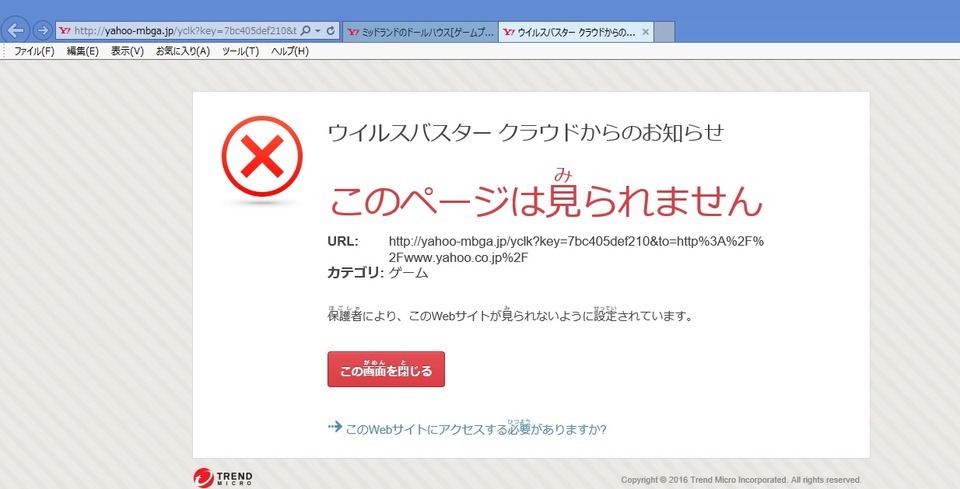Image resolution: width=960 pixels, height=489 pixels.
Task: Open the お気に入り(A) menu
Action: pyautogui.click(x=183, y=51)
